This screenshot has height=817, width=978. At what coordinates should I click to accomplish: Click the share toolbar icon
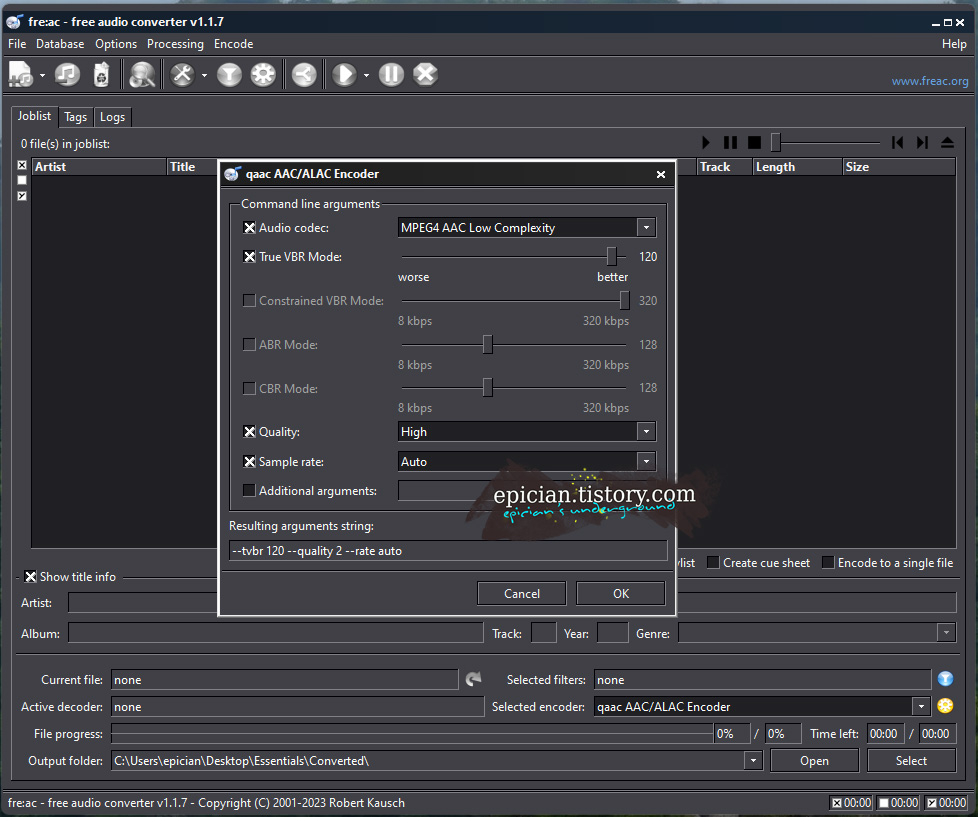pos(304,75)
